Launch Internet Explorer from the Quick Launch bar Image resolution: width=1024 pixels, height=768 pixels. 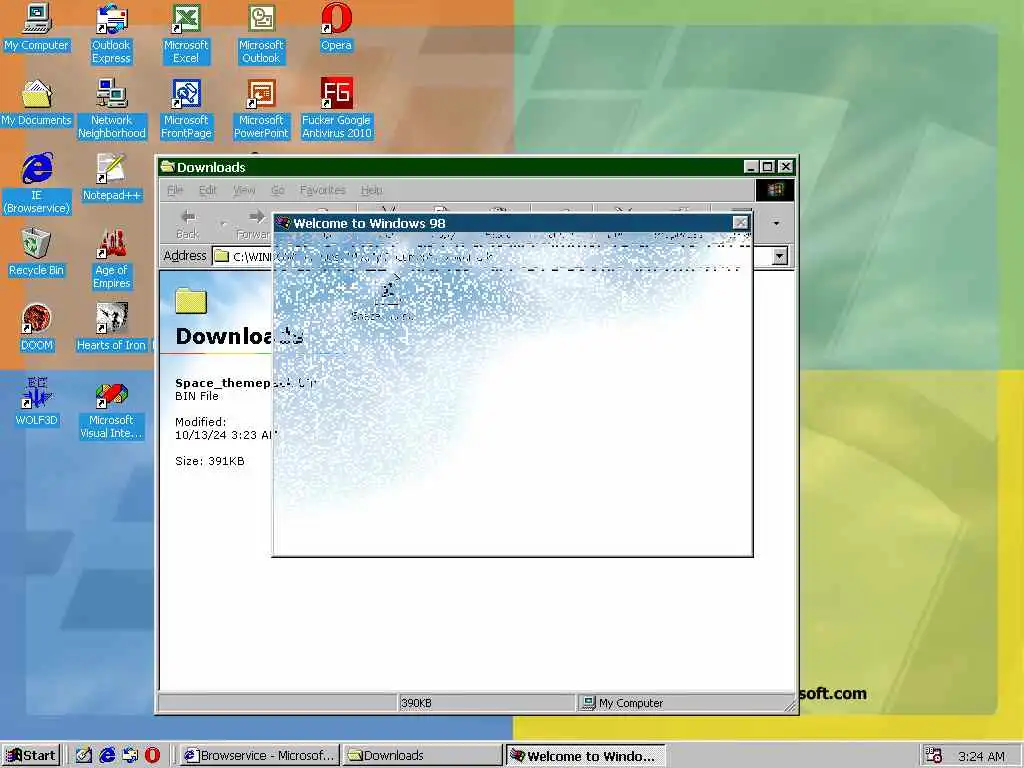click(107, 756)
